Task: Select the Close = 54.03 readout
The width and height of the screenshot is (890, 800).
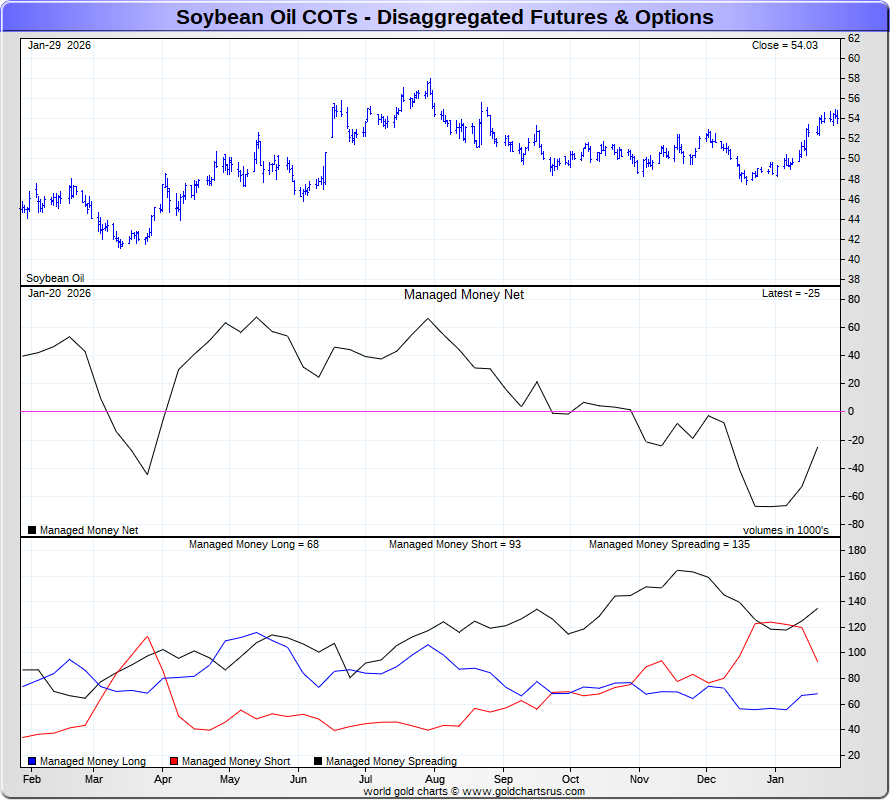Action: pos(785,45)
